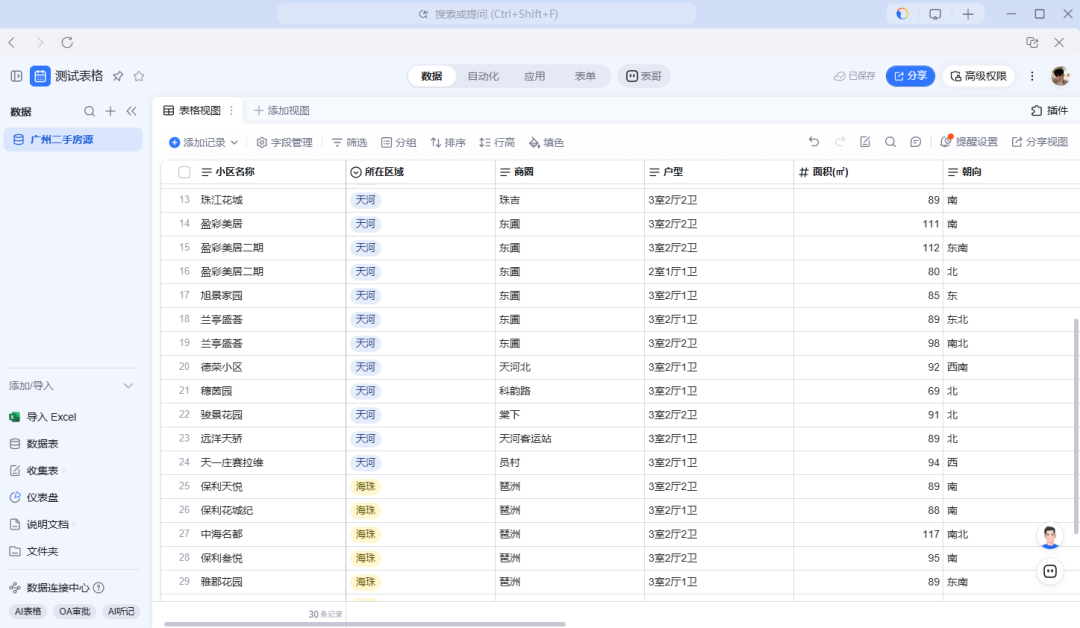Image resolution: width=1080 pixels, height=628 pixels.
Task: Collapse the left data panel with double chevron
Action: coord(131,111)
